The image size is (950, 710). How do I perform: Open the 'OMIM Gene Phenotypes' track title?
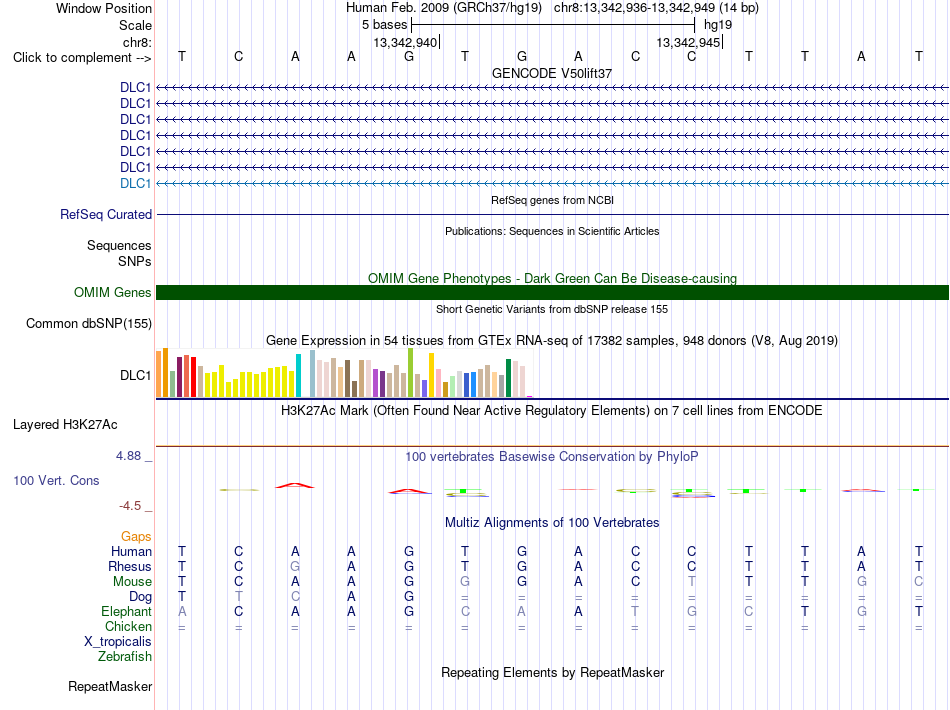(x=552, y=278)
